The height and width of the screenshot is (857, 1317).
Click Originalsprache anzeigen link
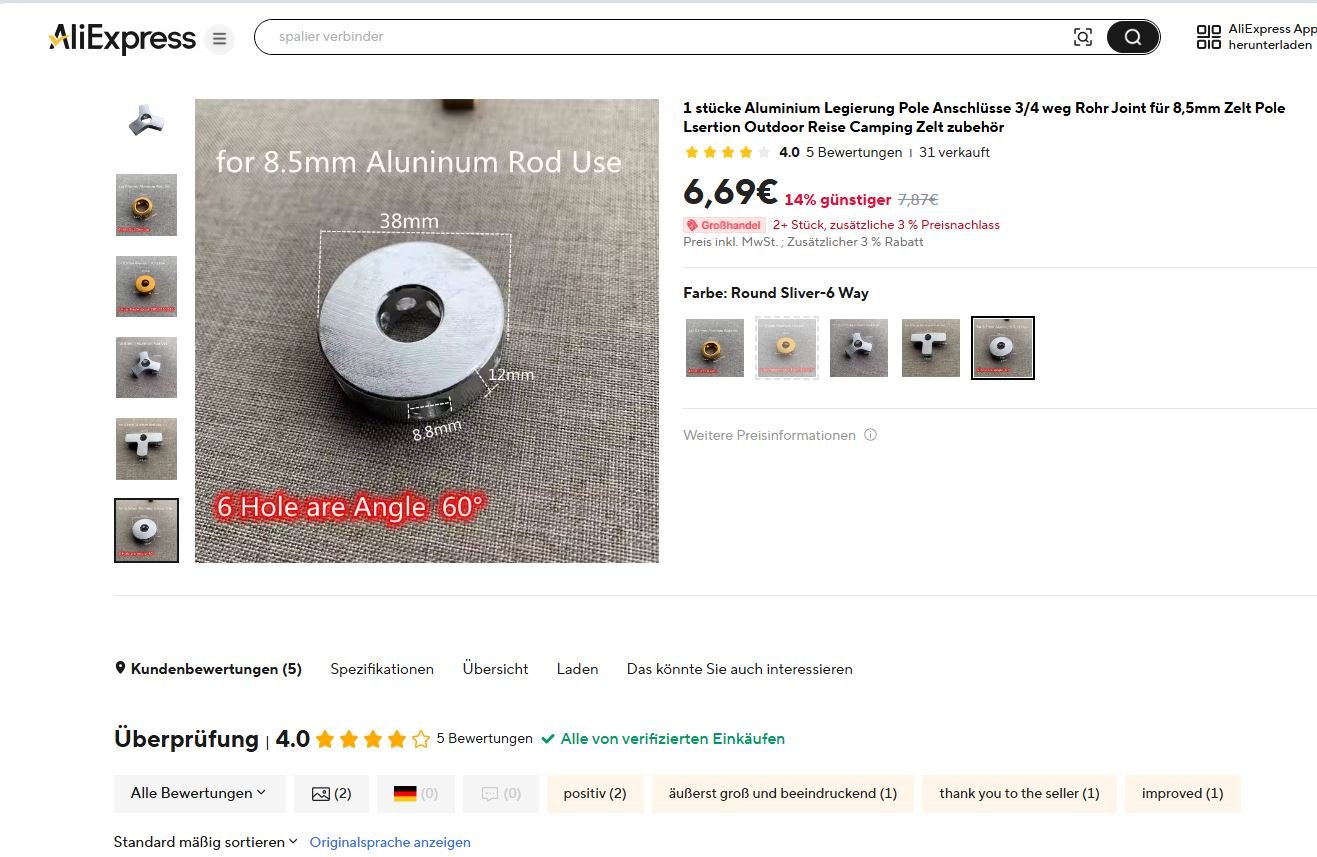pos(390,842)
